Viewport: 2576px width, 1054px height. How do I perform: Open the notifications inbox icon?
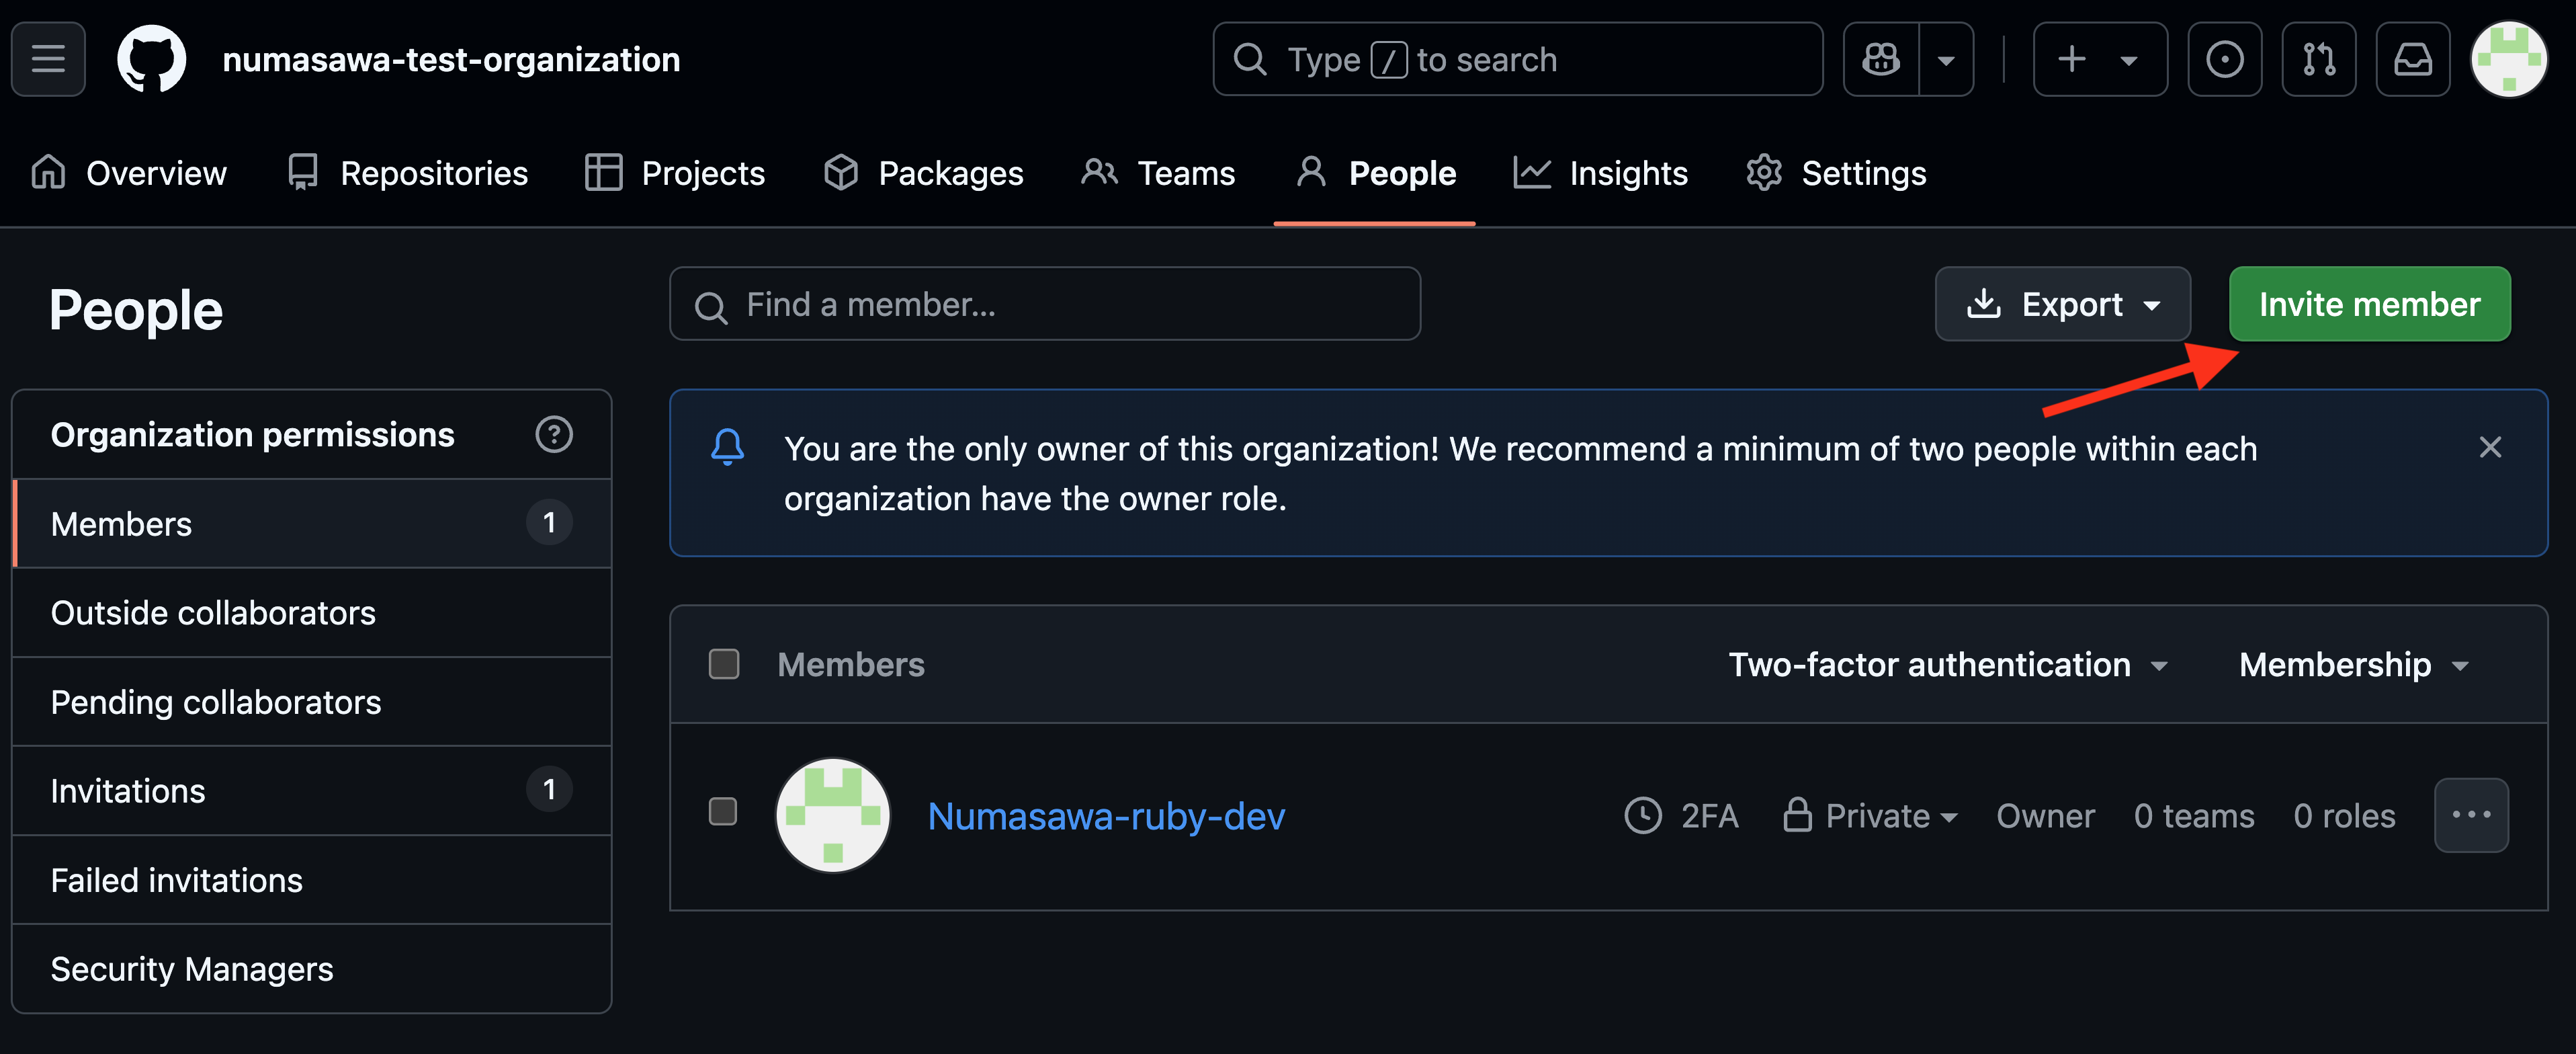[2412, 60]
